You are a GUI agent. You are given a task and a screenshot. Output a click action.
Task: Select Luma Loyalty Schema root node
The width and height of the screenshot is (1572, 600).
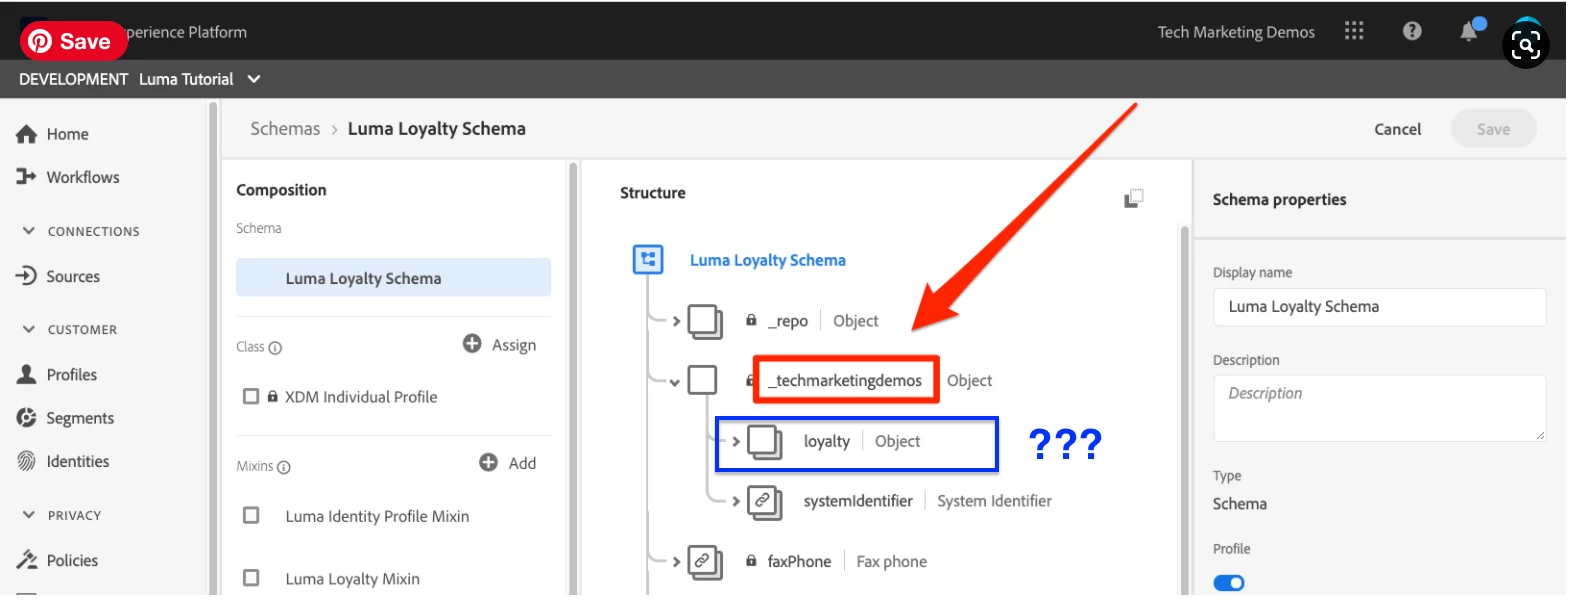(x=767, y=260)
